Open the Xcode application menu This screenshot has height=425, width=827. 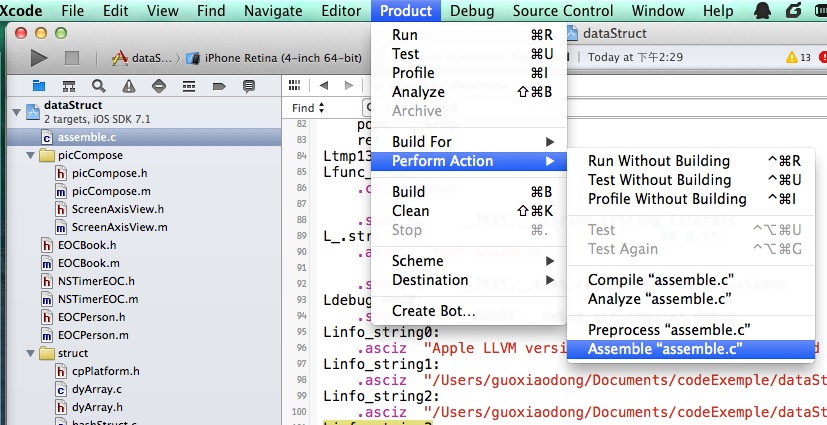[22, 11]
